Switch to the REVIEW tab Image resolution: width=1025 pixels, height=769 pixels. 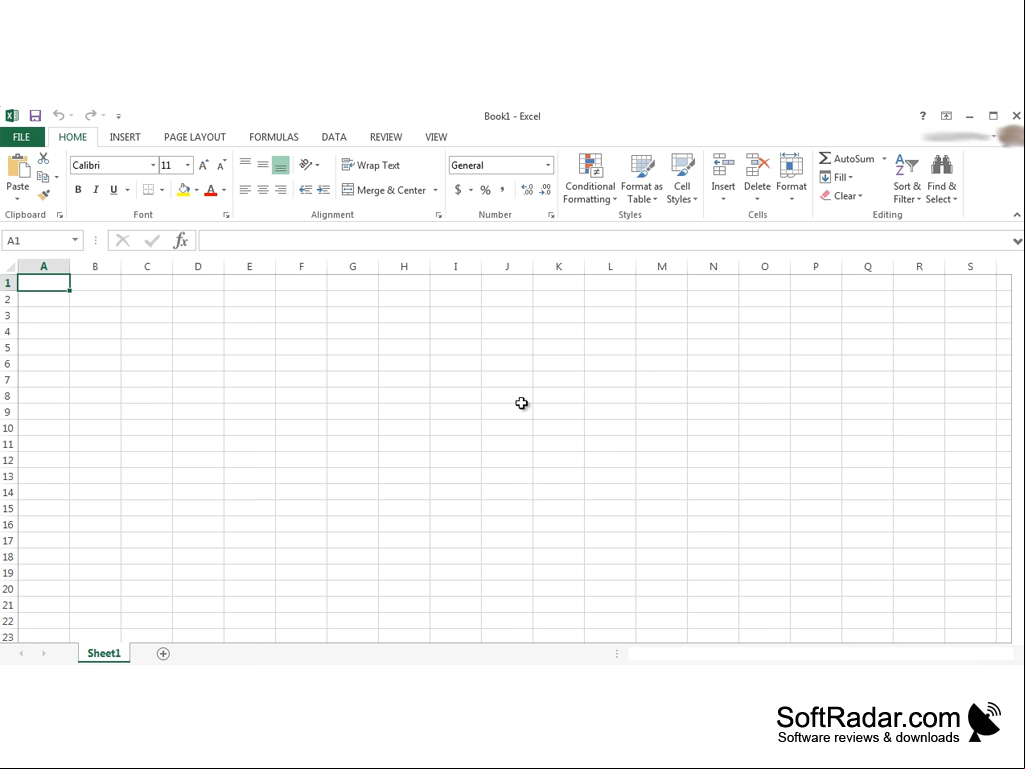(x=386, y=137)
